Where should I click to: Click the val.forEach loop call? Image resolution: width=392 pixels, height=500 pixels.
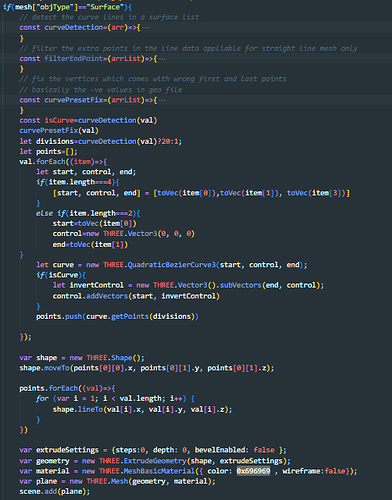[x=42, y=162]
